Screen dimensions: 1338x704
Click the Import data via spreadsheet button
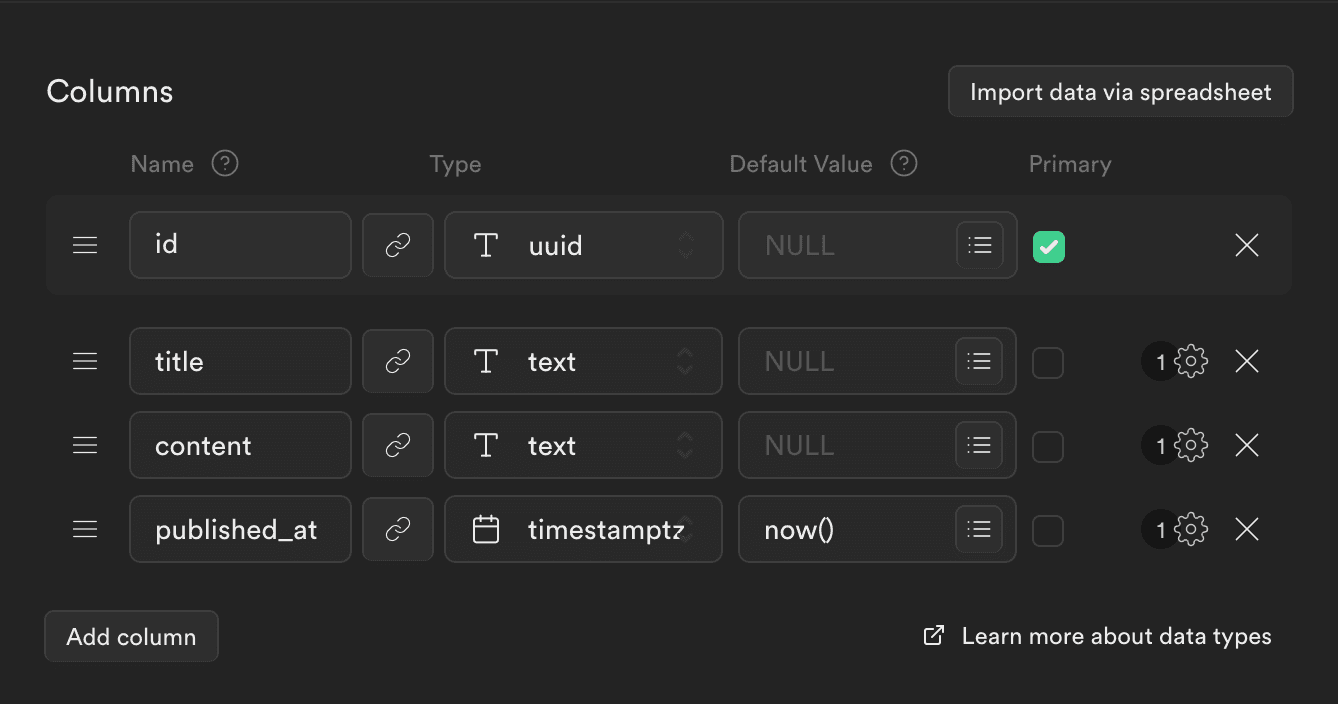point(1119,91)
